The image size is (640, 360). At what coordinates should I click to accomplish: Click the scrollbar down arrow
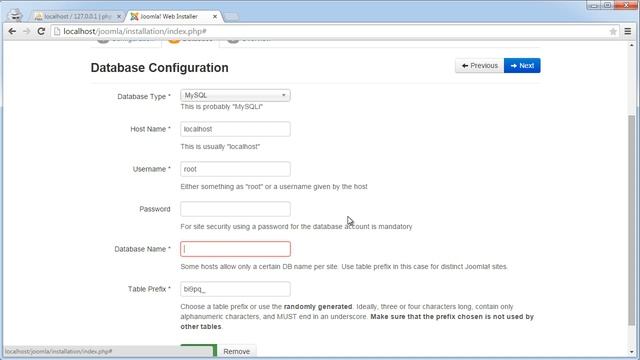(x=631, y=352)
